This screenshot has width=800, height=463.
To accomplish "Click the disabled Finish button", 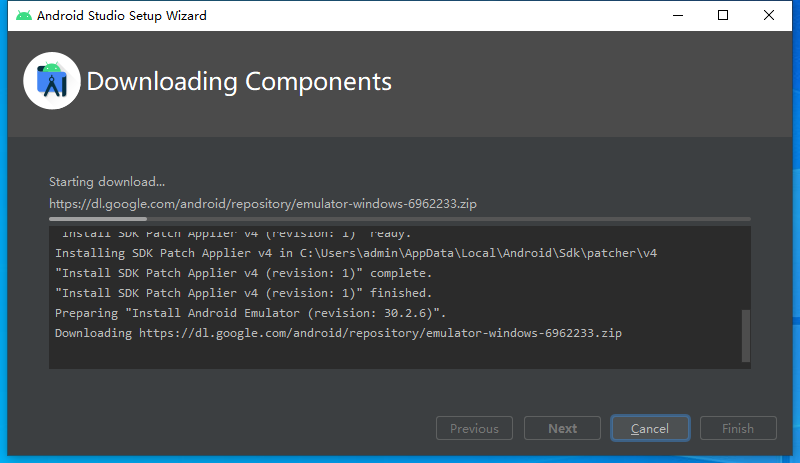I will pyautogui.click(x=738, y=428).
